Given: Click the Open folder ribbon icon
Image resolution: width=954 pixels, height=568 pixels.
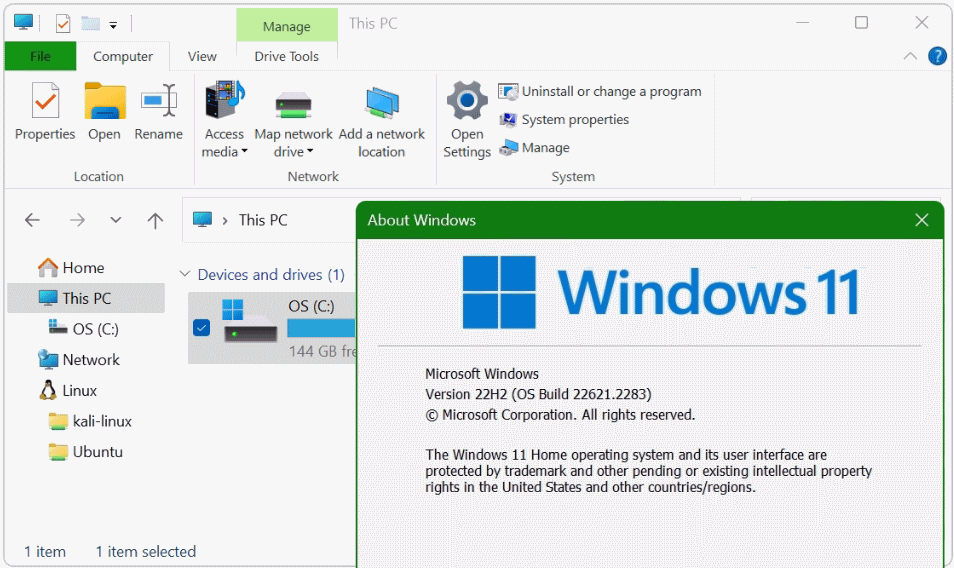Looking at the screenshot, I should [105, 111].
